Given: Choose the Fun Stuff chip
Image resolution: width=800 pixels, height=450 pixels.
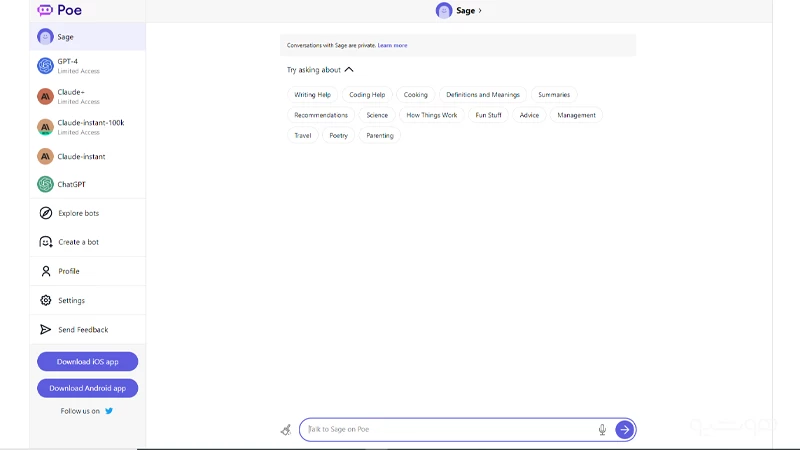Looking at the screenshot, I should pyautogui.click(x=488, y=115).
